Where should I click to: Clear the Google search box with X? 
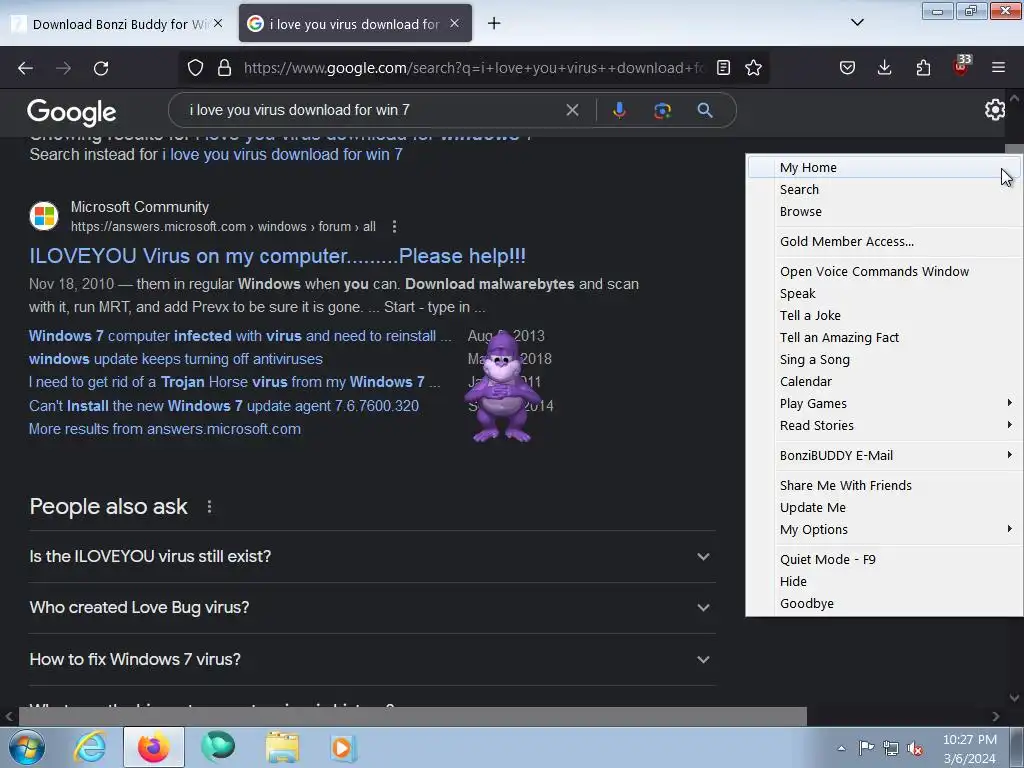point(572,110)
